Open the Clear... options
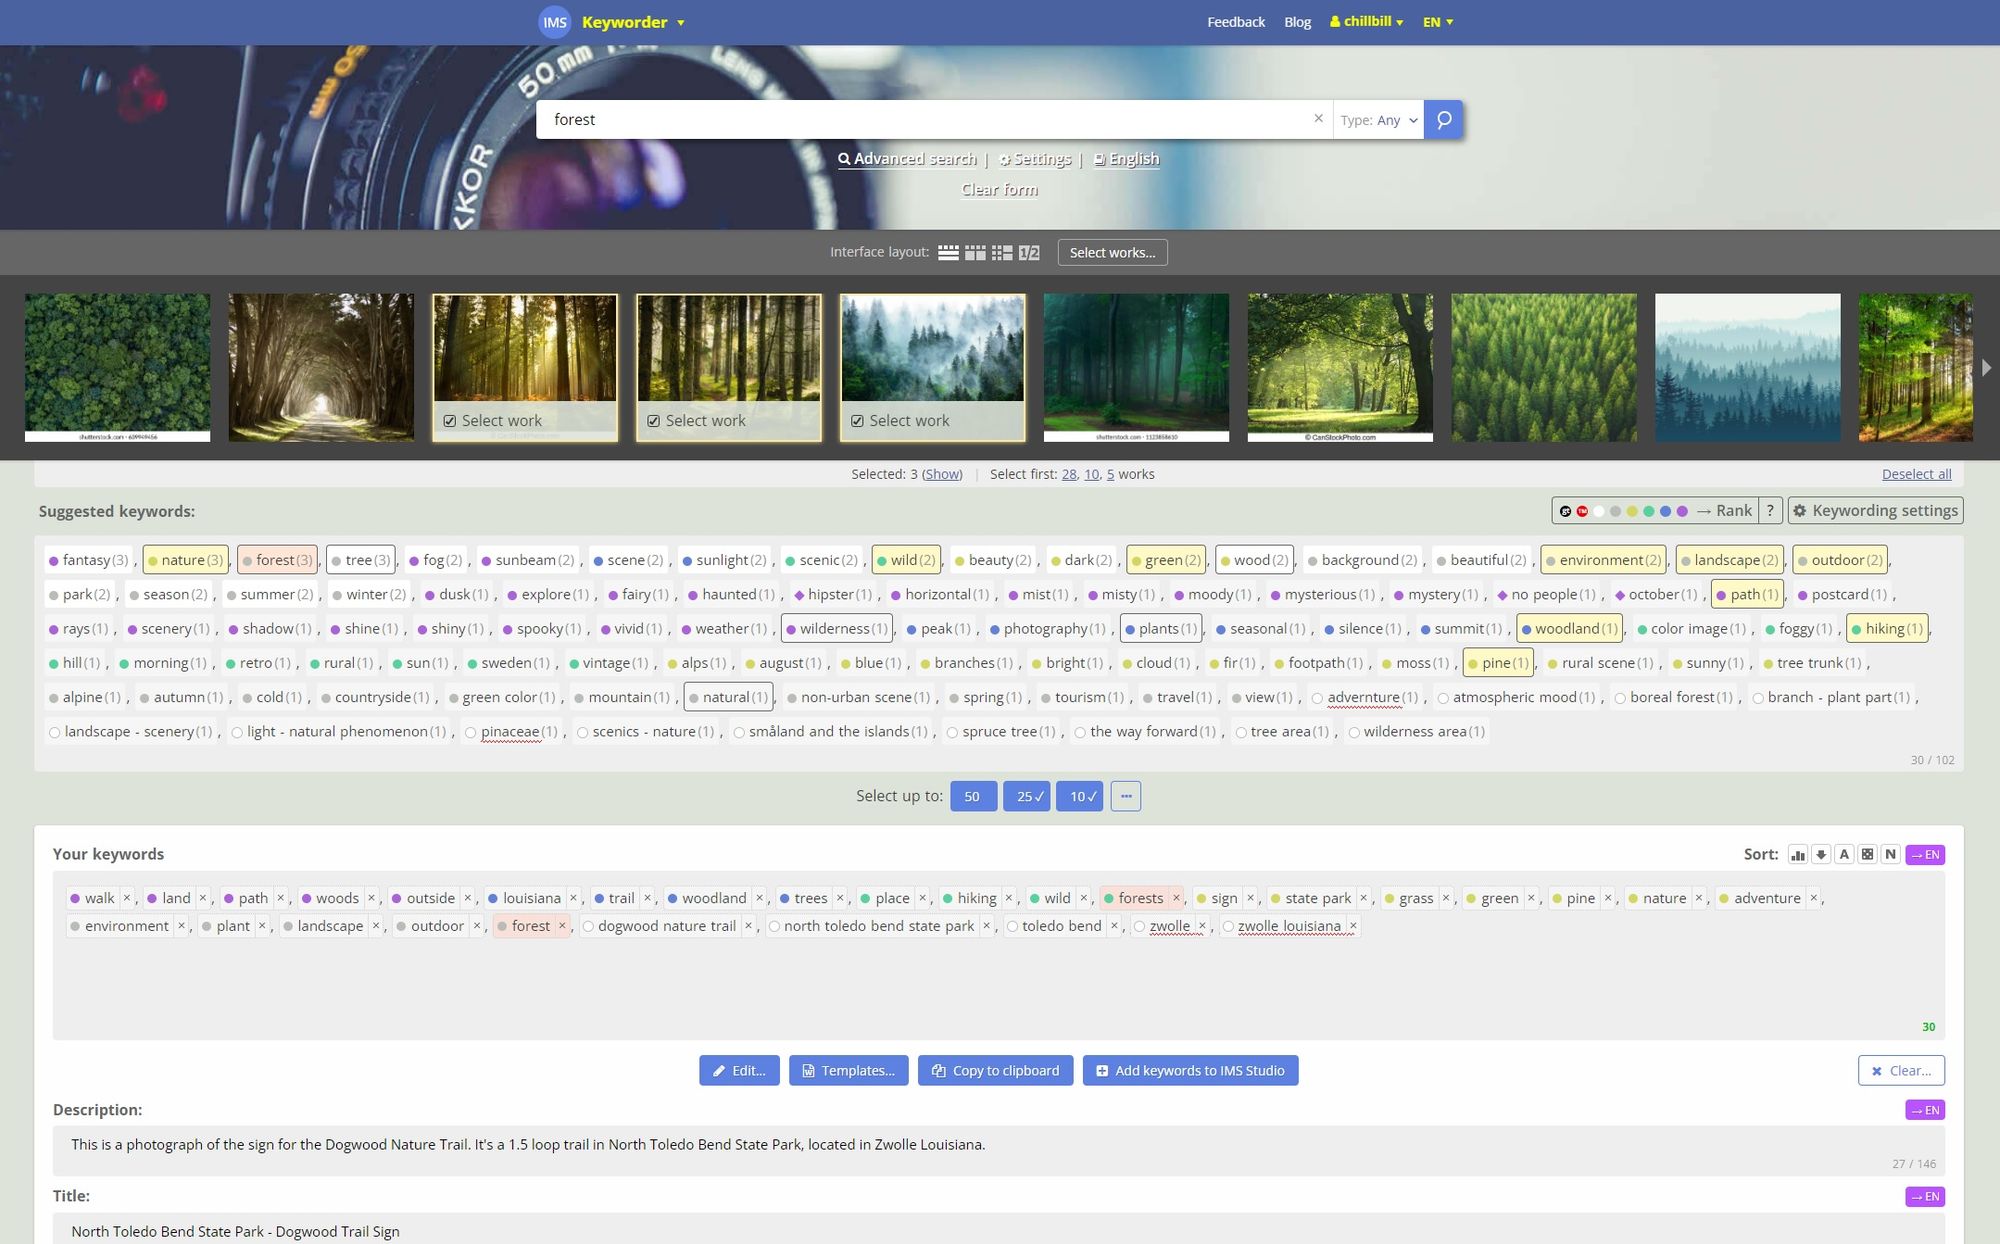 click(1901, 1071)
